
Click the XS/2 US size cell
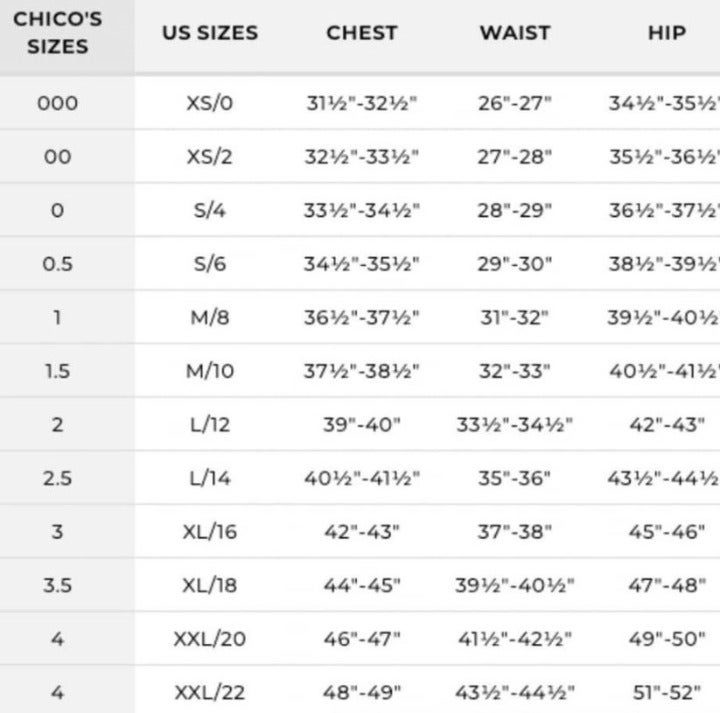209,157
